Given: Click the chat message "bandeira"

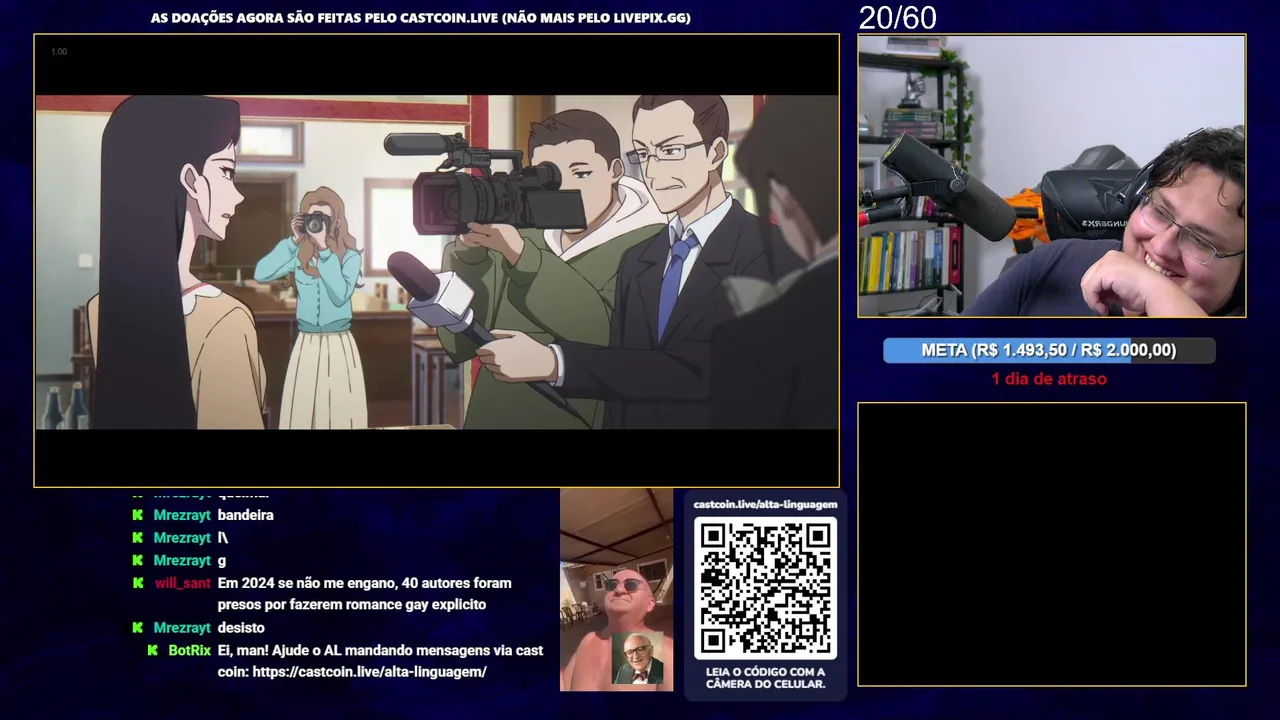Looking at the screenshot, I should click(x=245, y=515).
